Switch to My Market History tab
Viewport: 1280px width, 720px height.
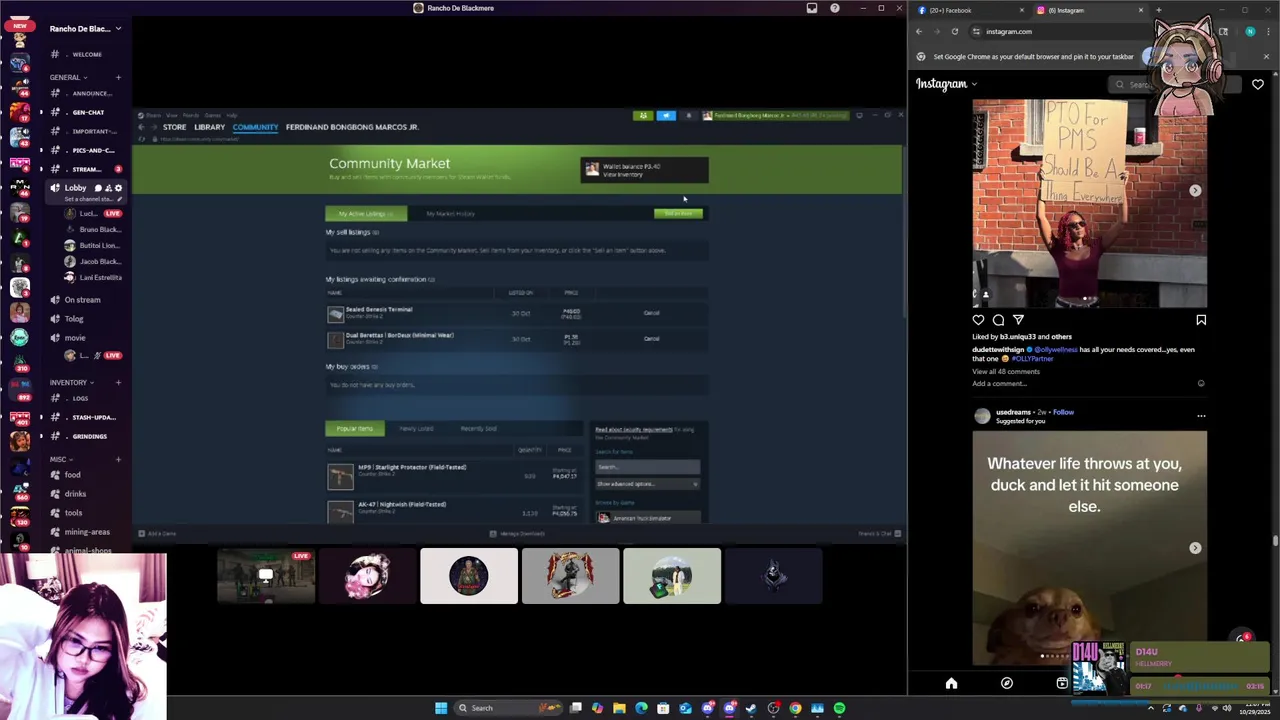click(x=450, y=214)
